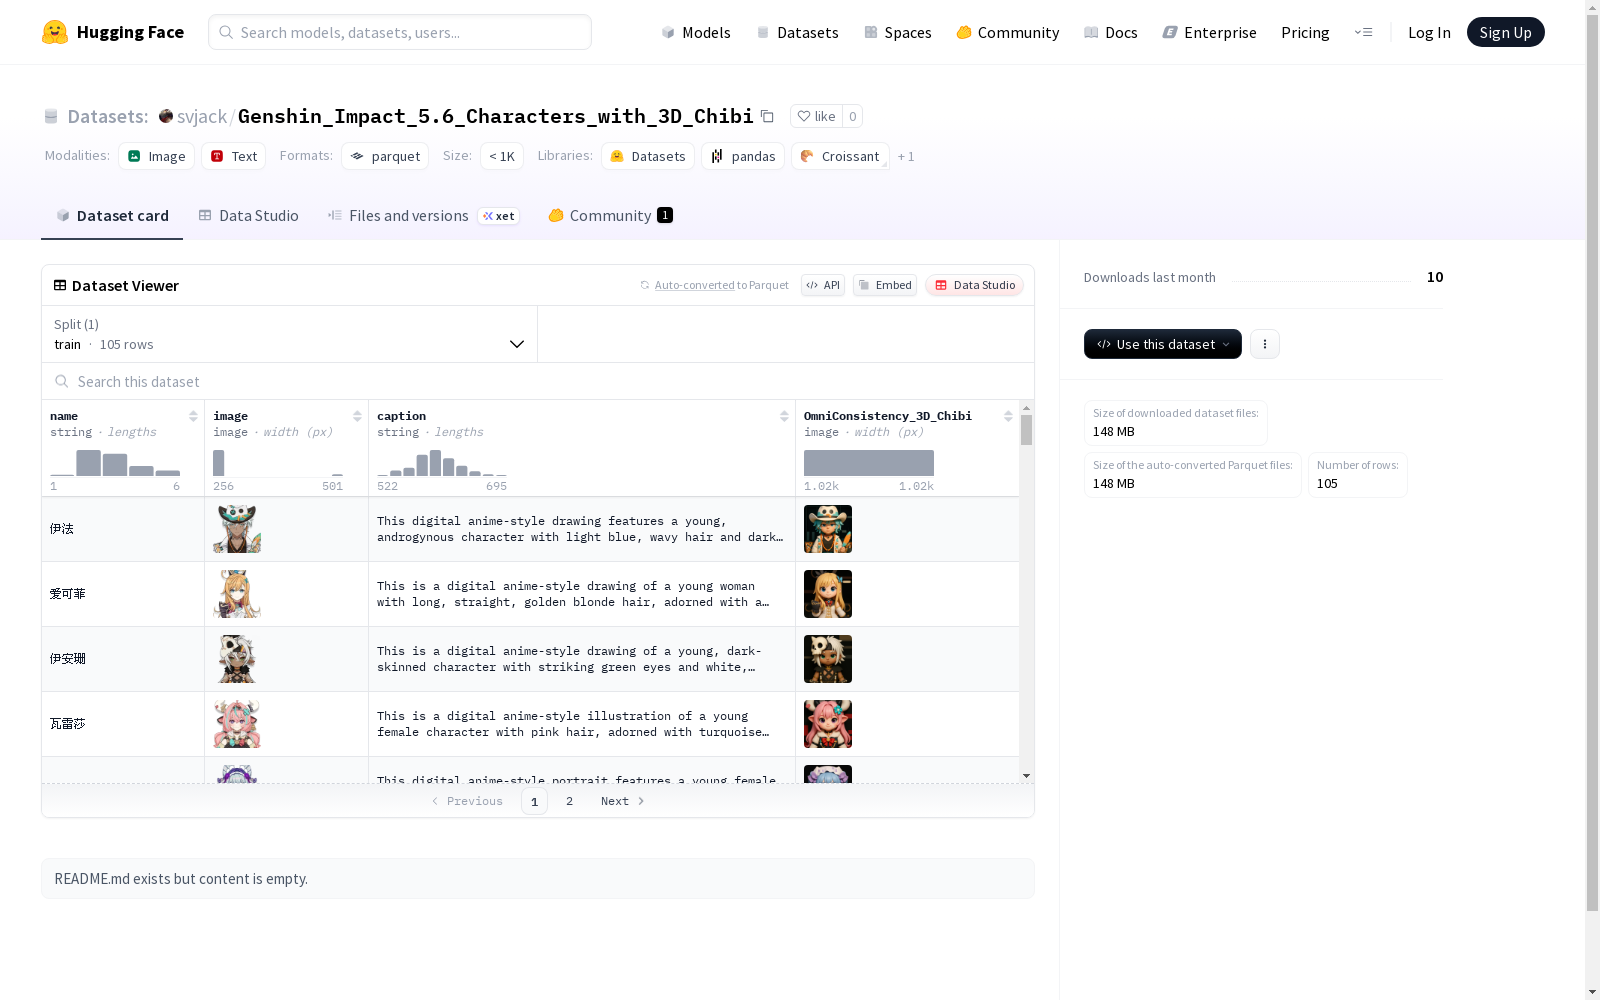Viewport: 1600px width, 1000px height.
Task: Click the image width histogram bar
Action: point(219,463)
